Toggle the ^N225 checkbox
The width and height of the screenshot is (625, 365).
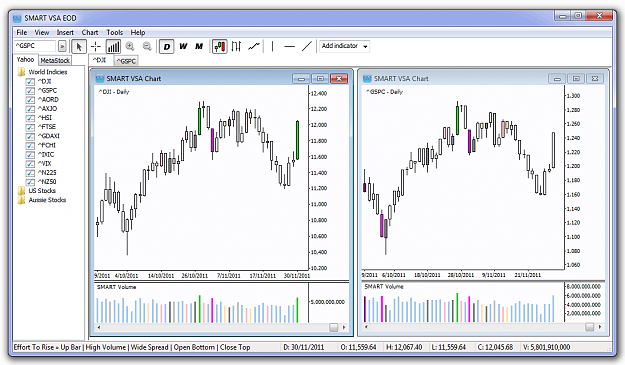tap(30, 173)
